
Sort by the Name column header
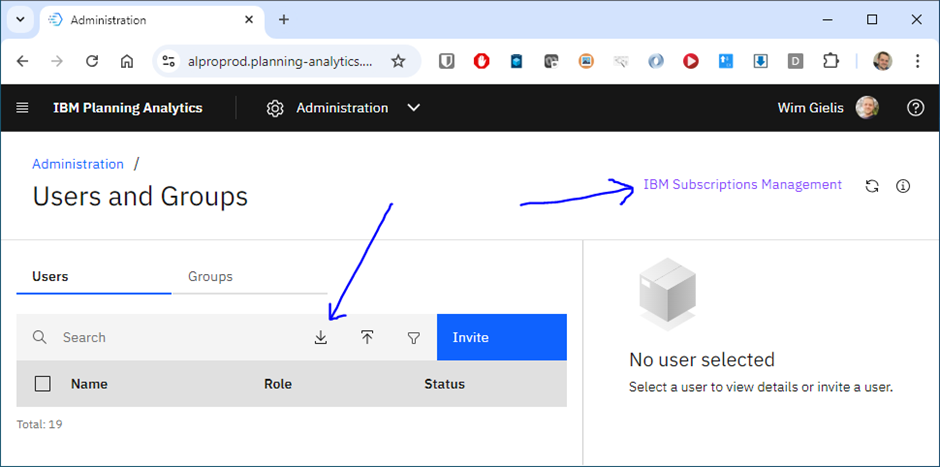point(89,384)
